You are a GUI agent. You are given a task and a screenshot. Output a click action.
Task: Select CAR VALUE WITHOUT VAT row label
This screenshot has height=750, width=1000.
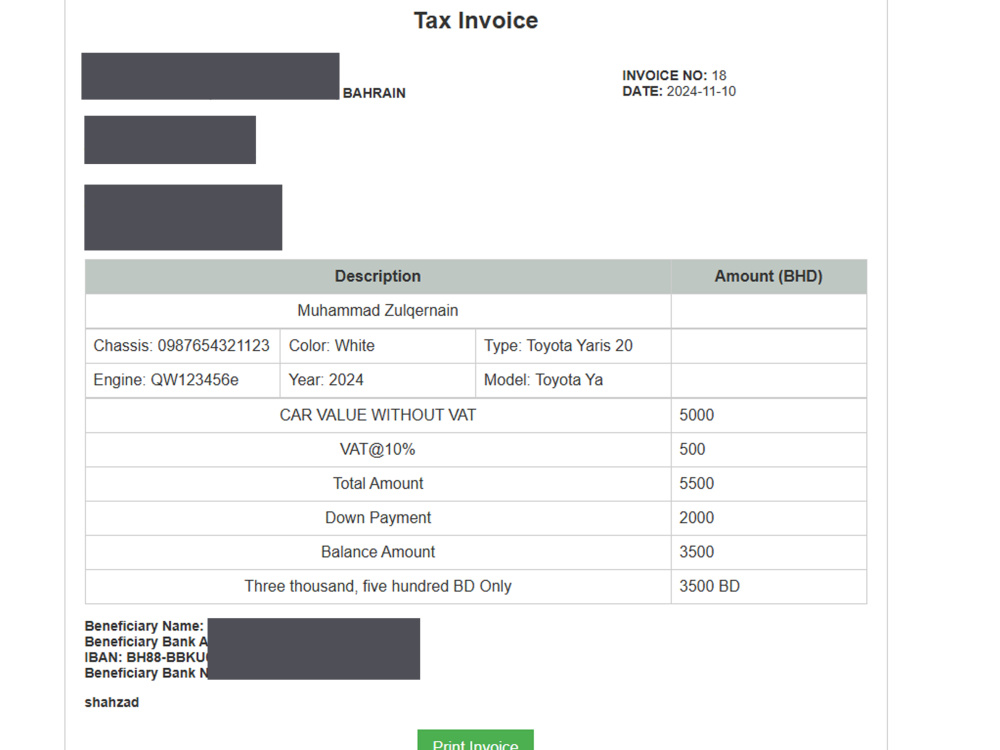tap(378, 415)
